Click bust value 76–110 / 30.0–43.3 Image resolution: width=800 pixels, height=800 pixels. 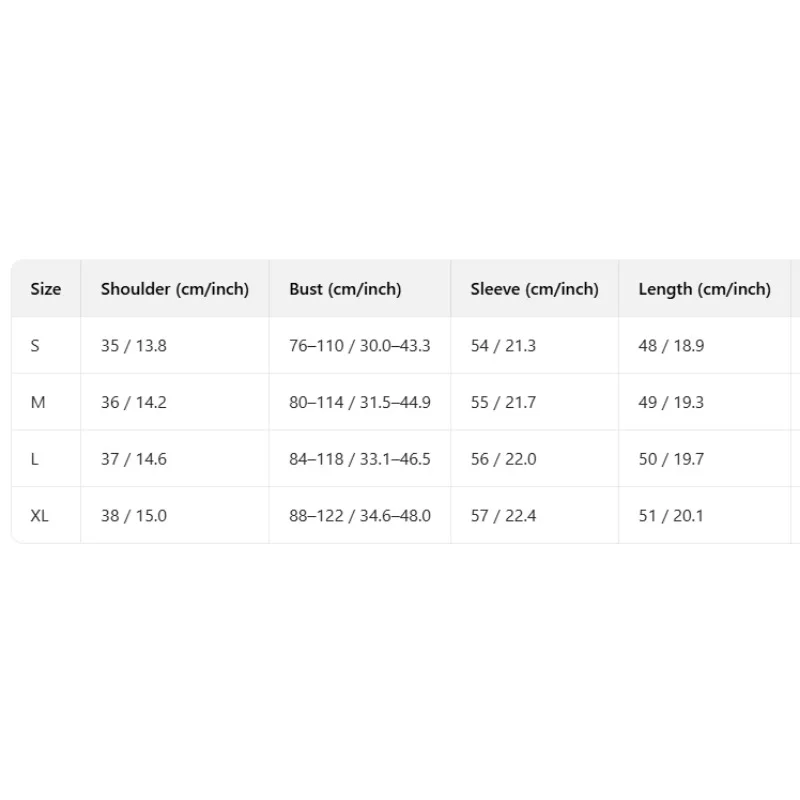[x=360, y=345]
